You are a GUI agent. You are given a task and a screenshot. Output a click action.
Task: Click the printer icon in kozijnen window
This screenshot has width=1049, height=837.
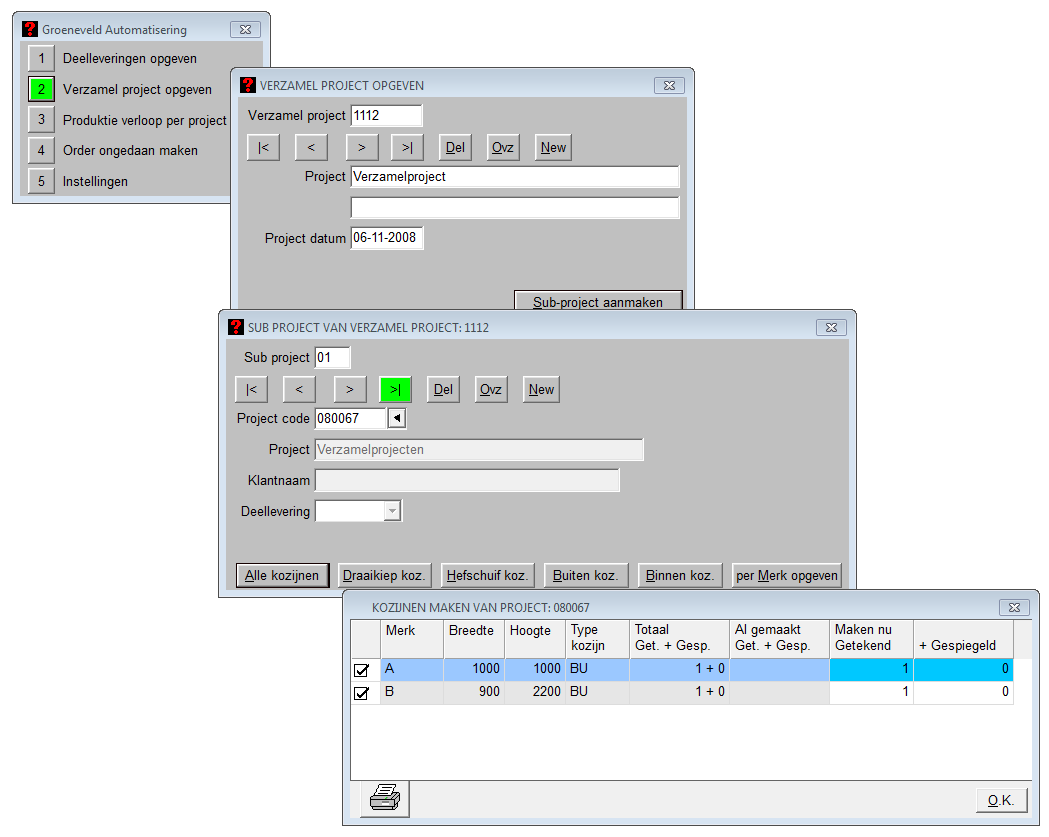tap(385, 799)
